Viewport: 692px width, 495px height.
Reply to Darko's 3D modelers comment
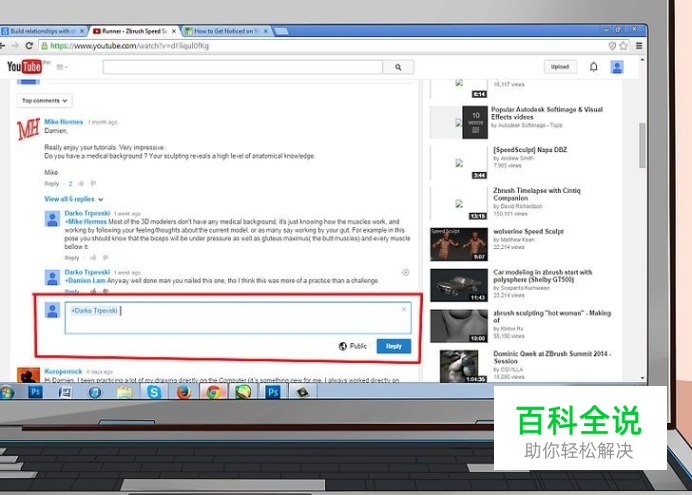[x=71, y=258]
